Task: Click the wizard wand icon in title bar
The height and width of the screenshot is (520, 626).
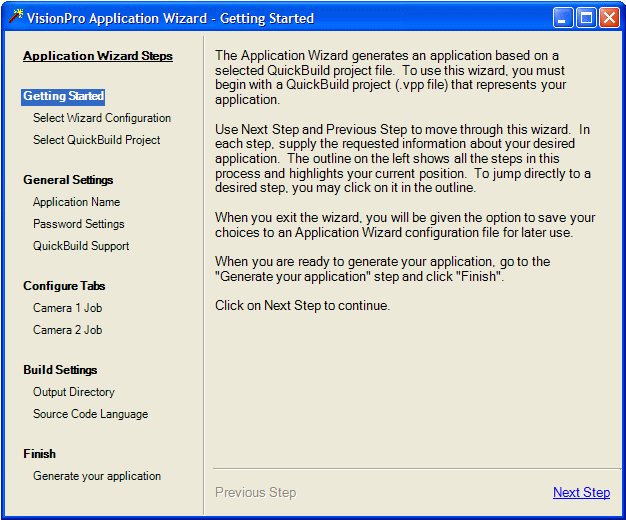Action: [x=16, y=16]
